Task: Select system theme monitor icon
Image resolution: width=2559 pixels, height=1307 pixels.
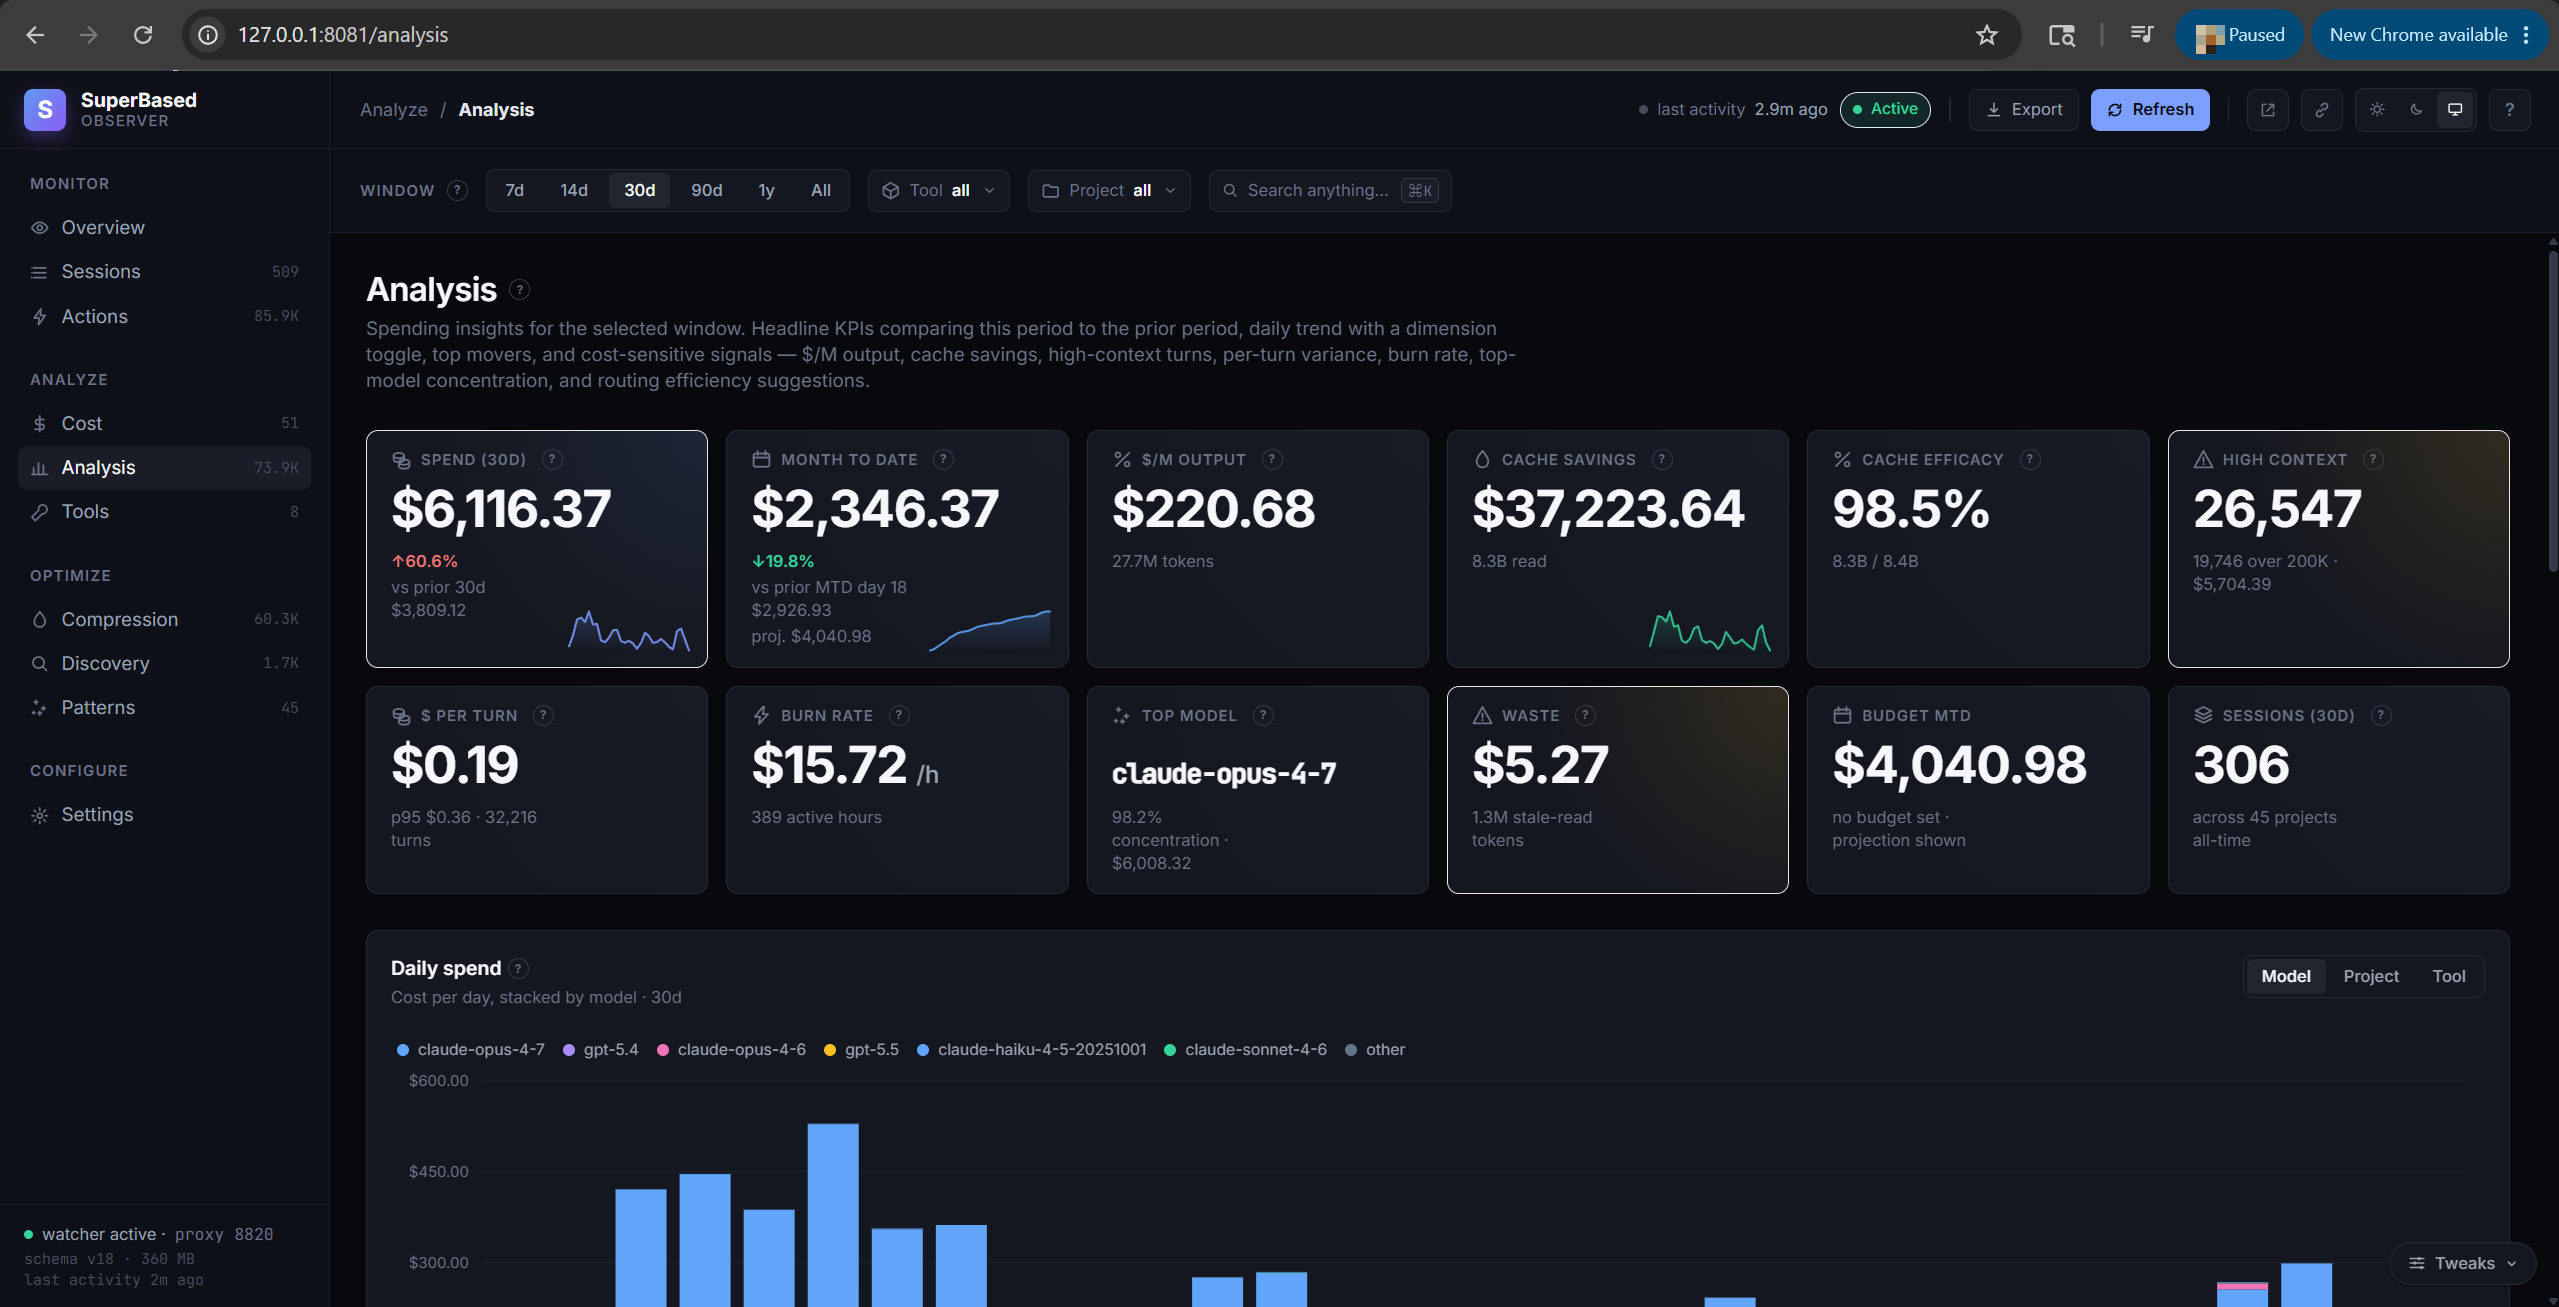Action: tap(2455, 110)
